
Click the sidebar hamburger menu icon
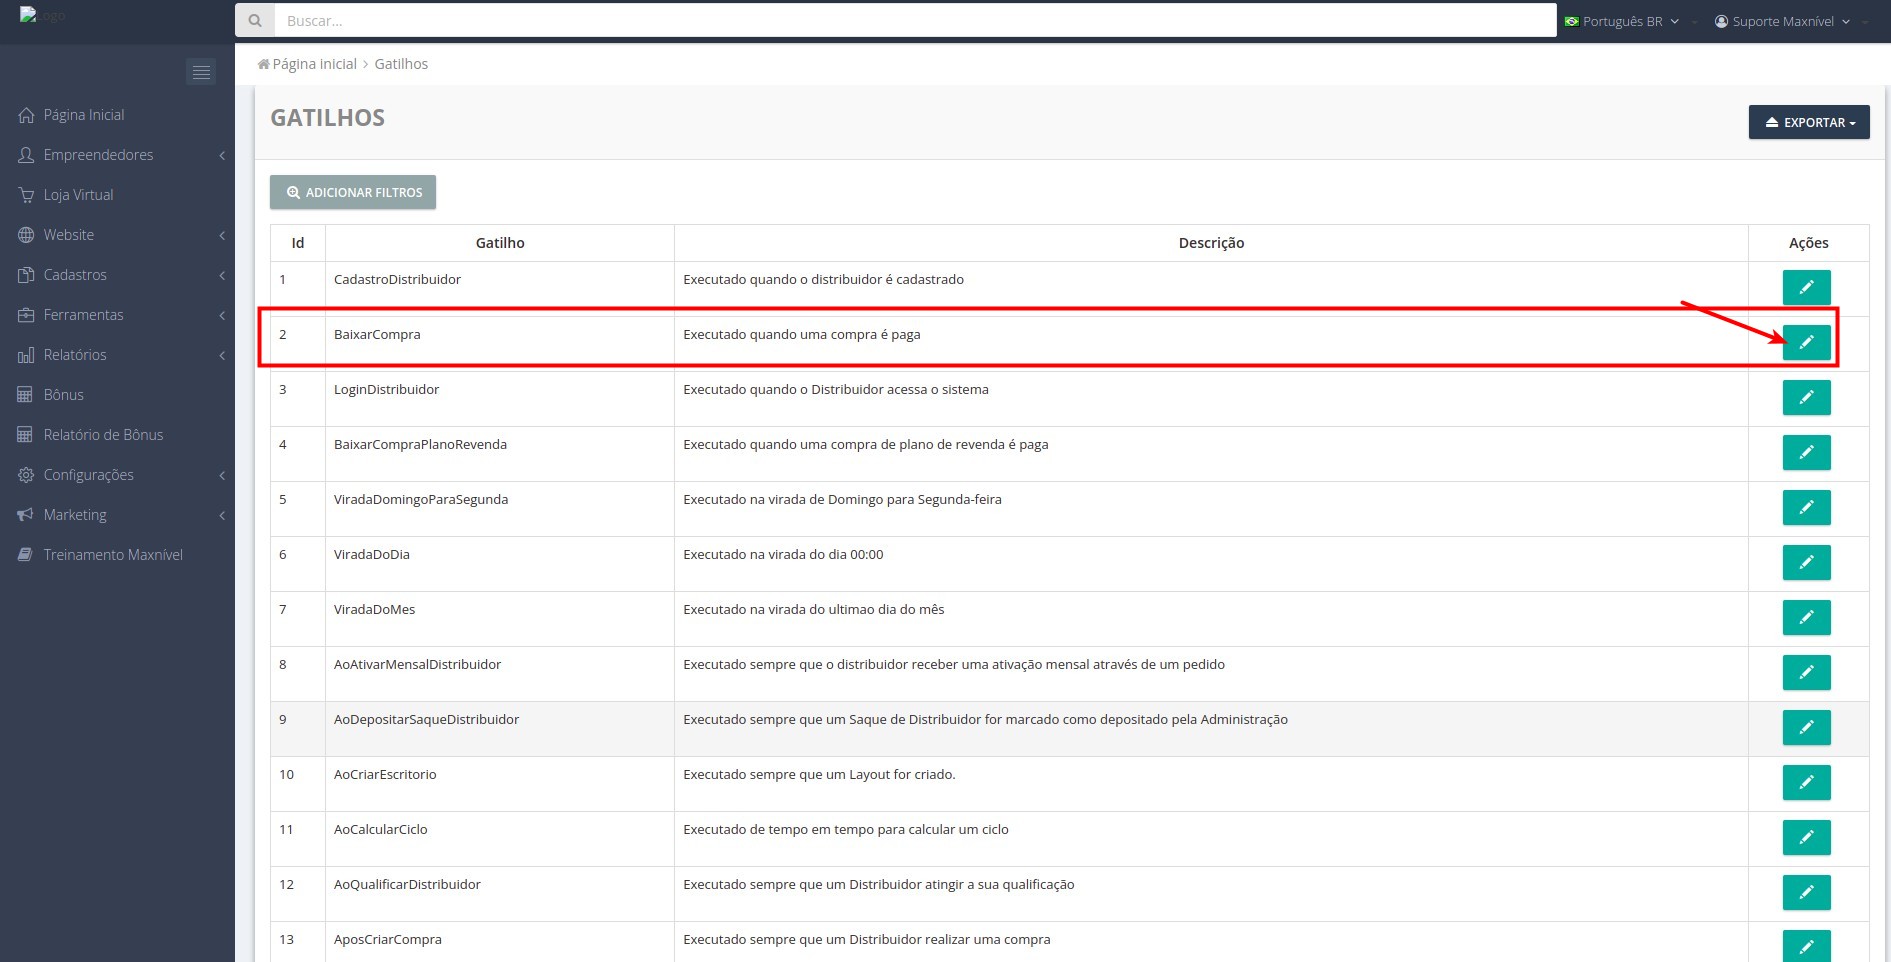[x=201, y=72]
